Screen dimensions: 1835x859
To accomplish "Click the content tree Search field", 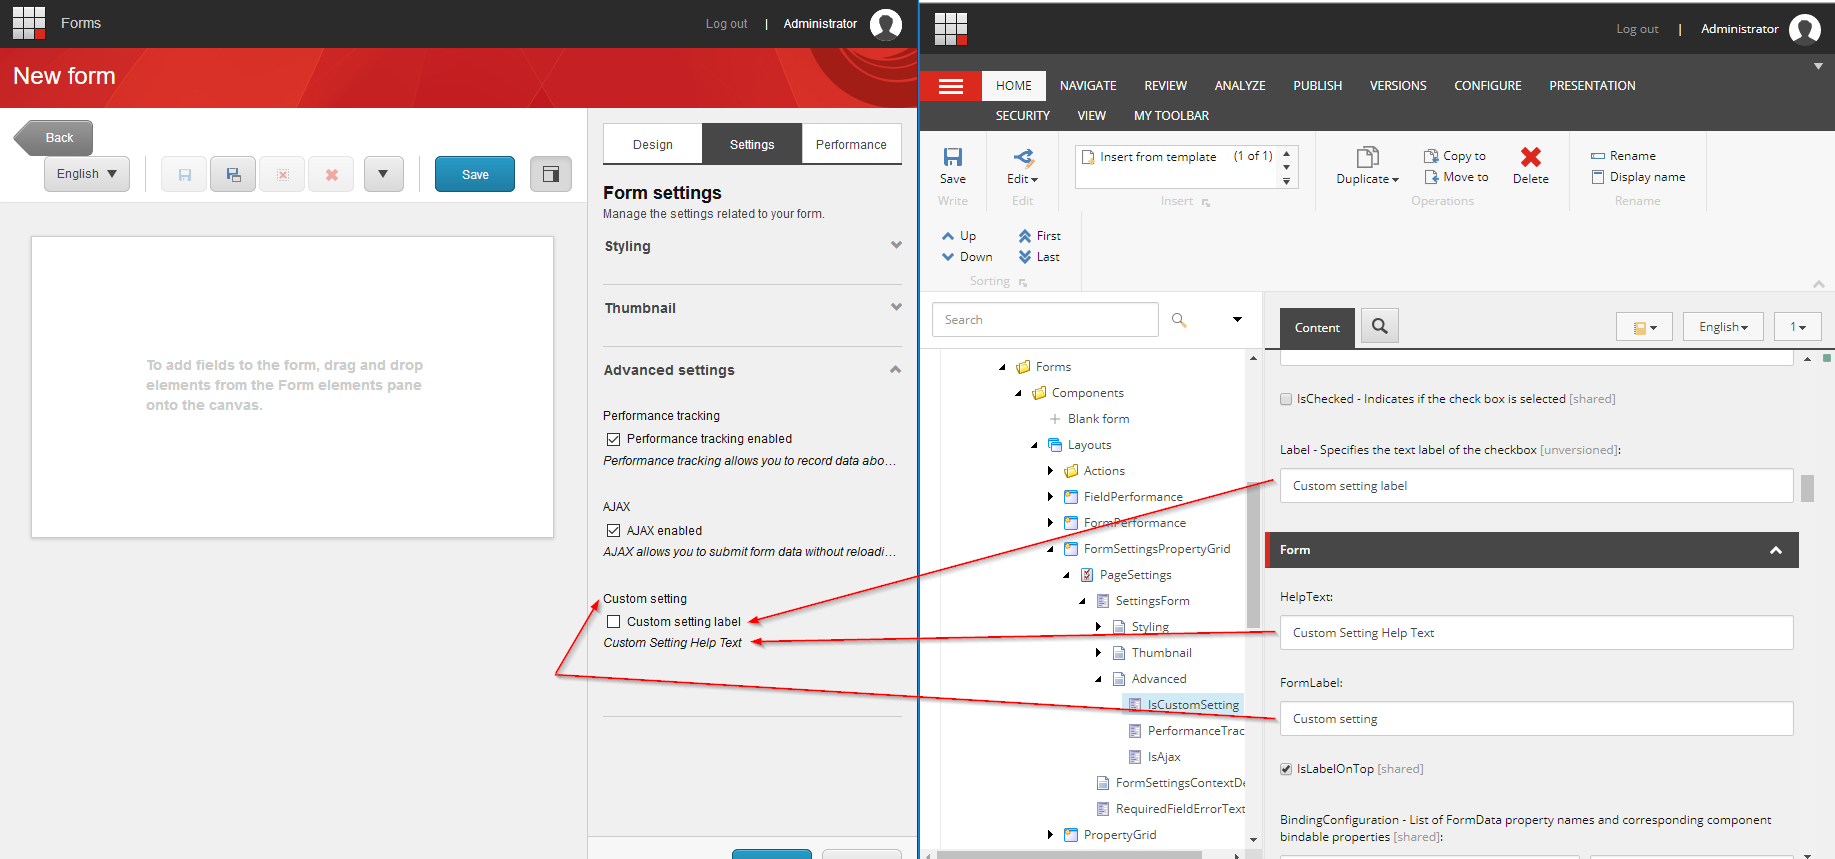I will pyautogui.click(x=1046, y=320).
